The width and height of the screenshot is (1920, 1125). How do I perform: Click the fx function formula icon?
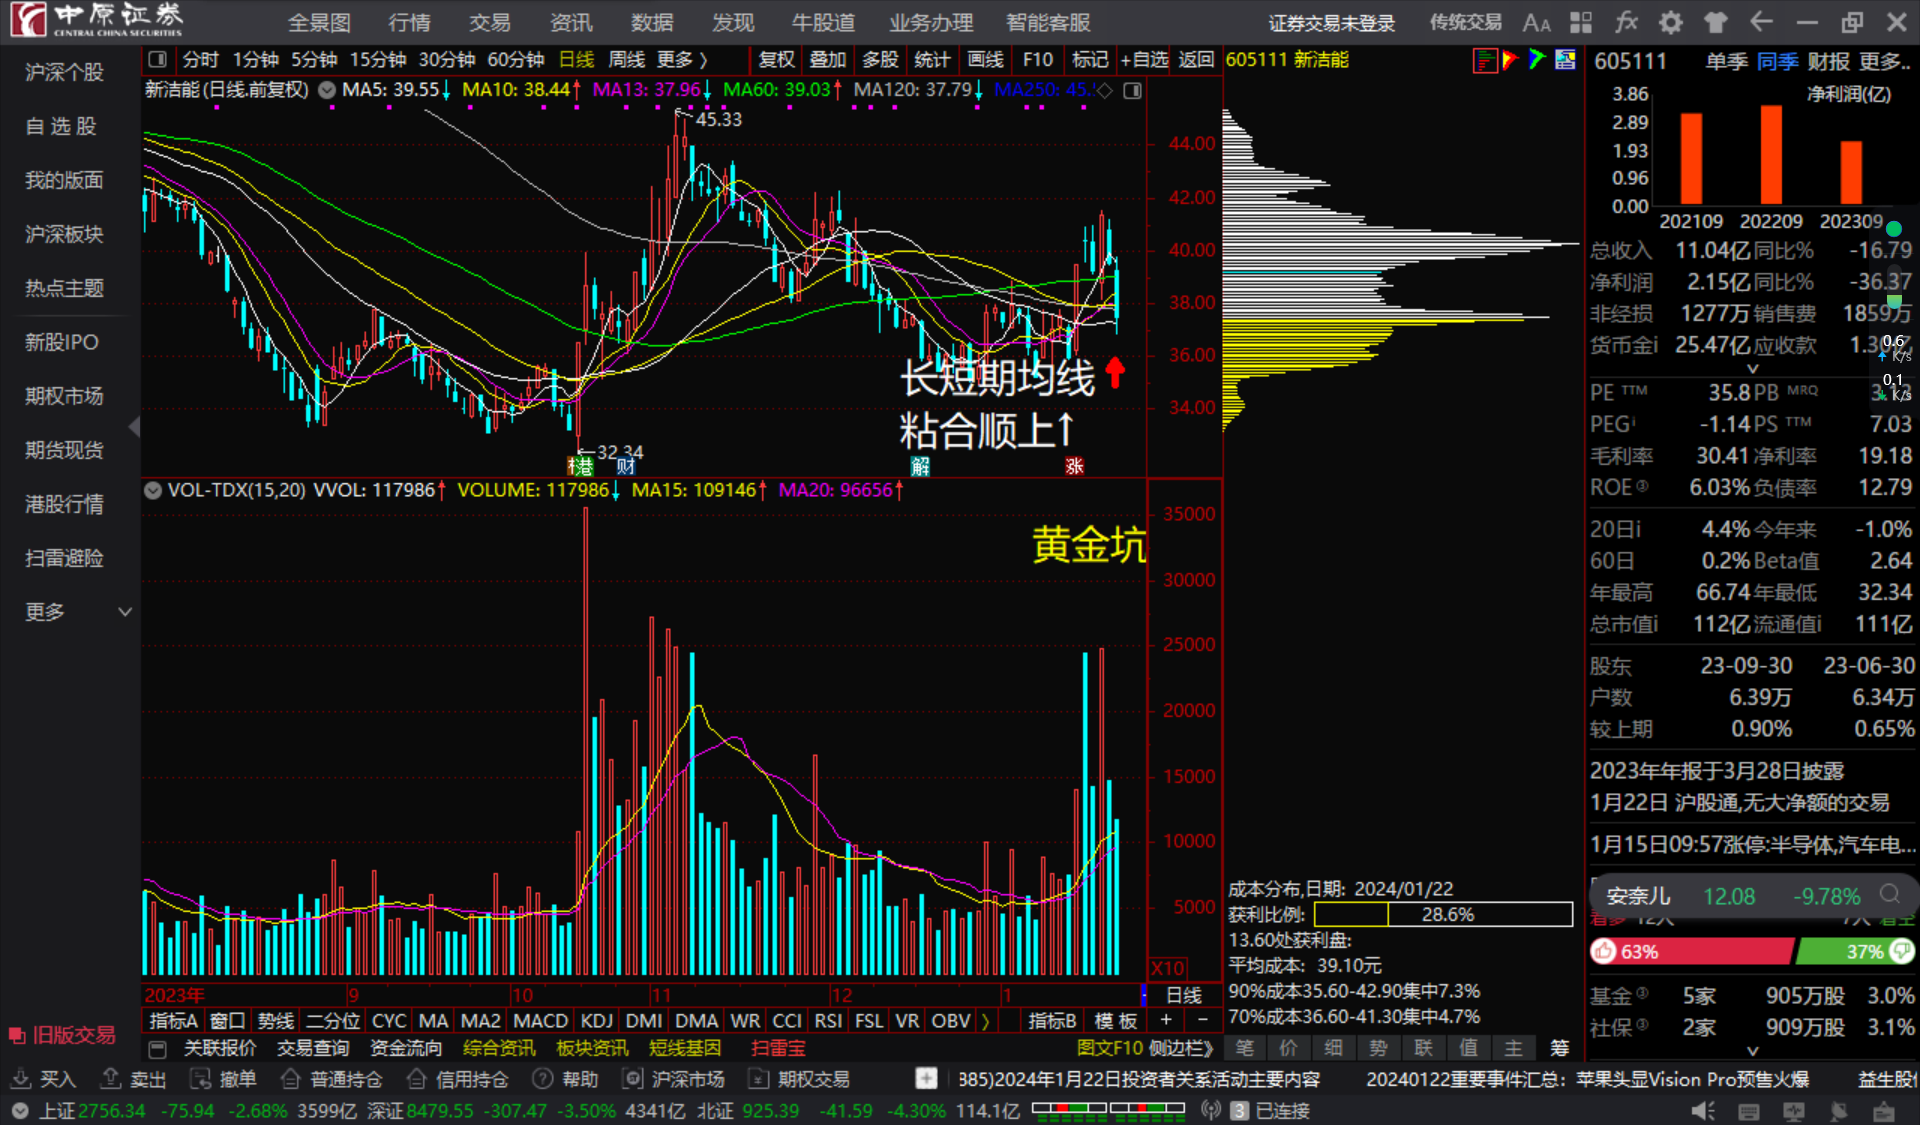click(x=1627, y=21)
